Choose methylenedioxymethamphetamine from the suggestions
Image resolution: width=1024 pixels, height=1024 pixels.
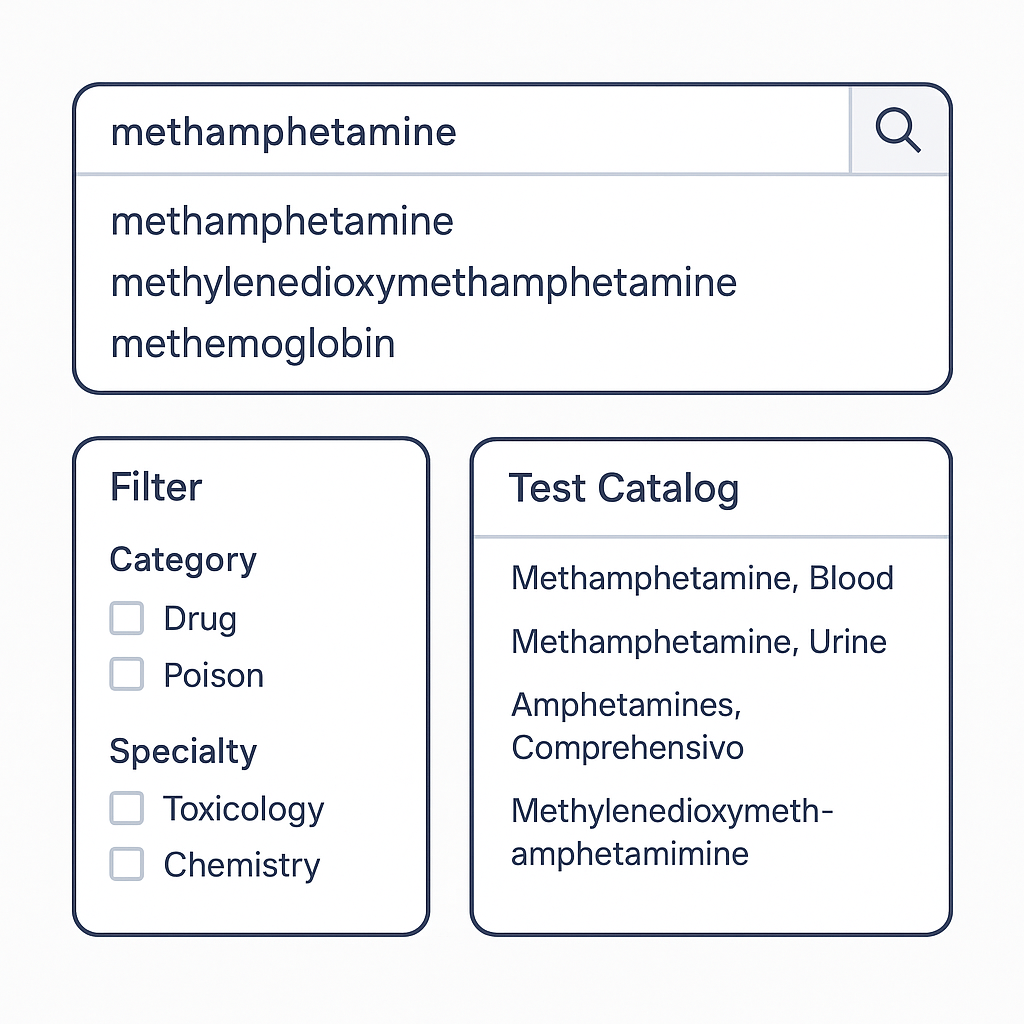(424, 284)
